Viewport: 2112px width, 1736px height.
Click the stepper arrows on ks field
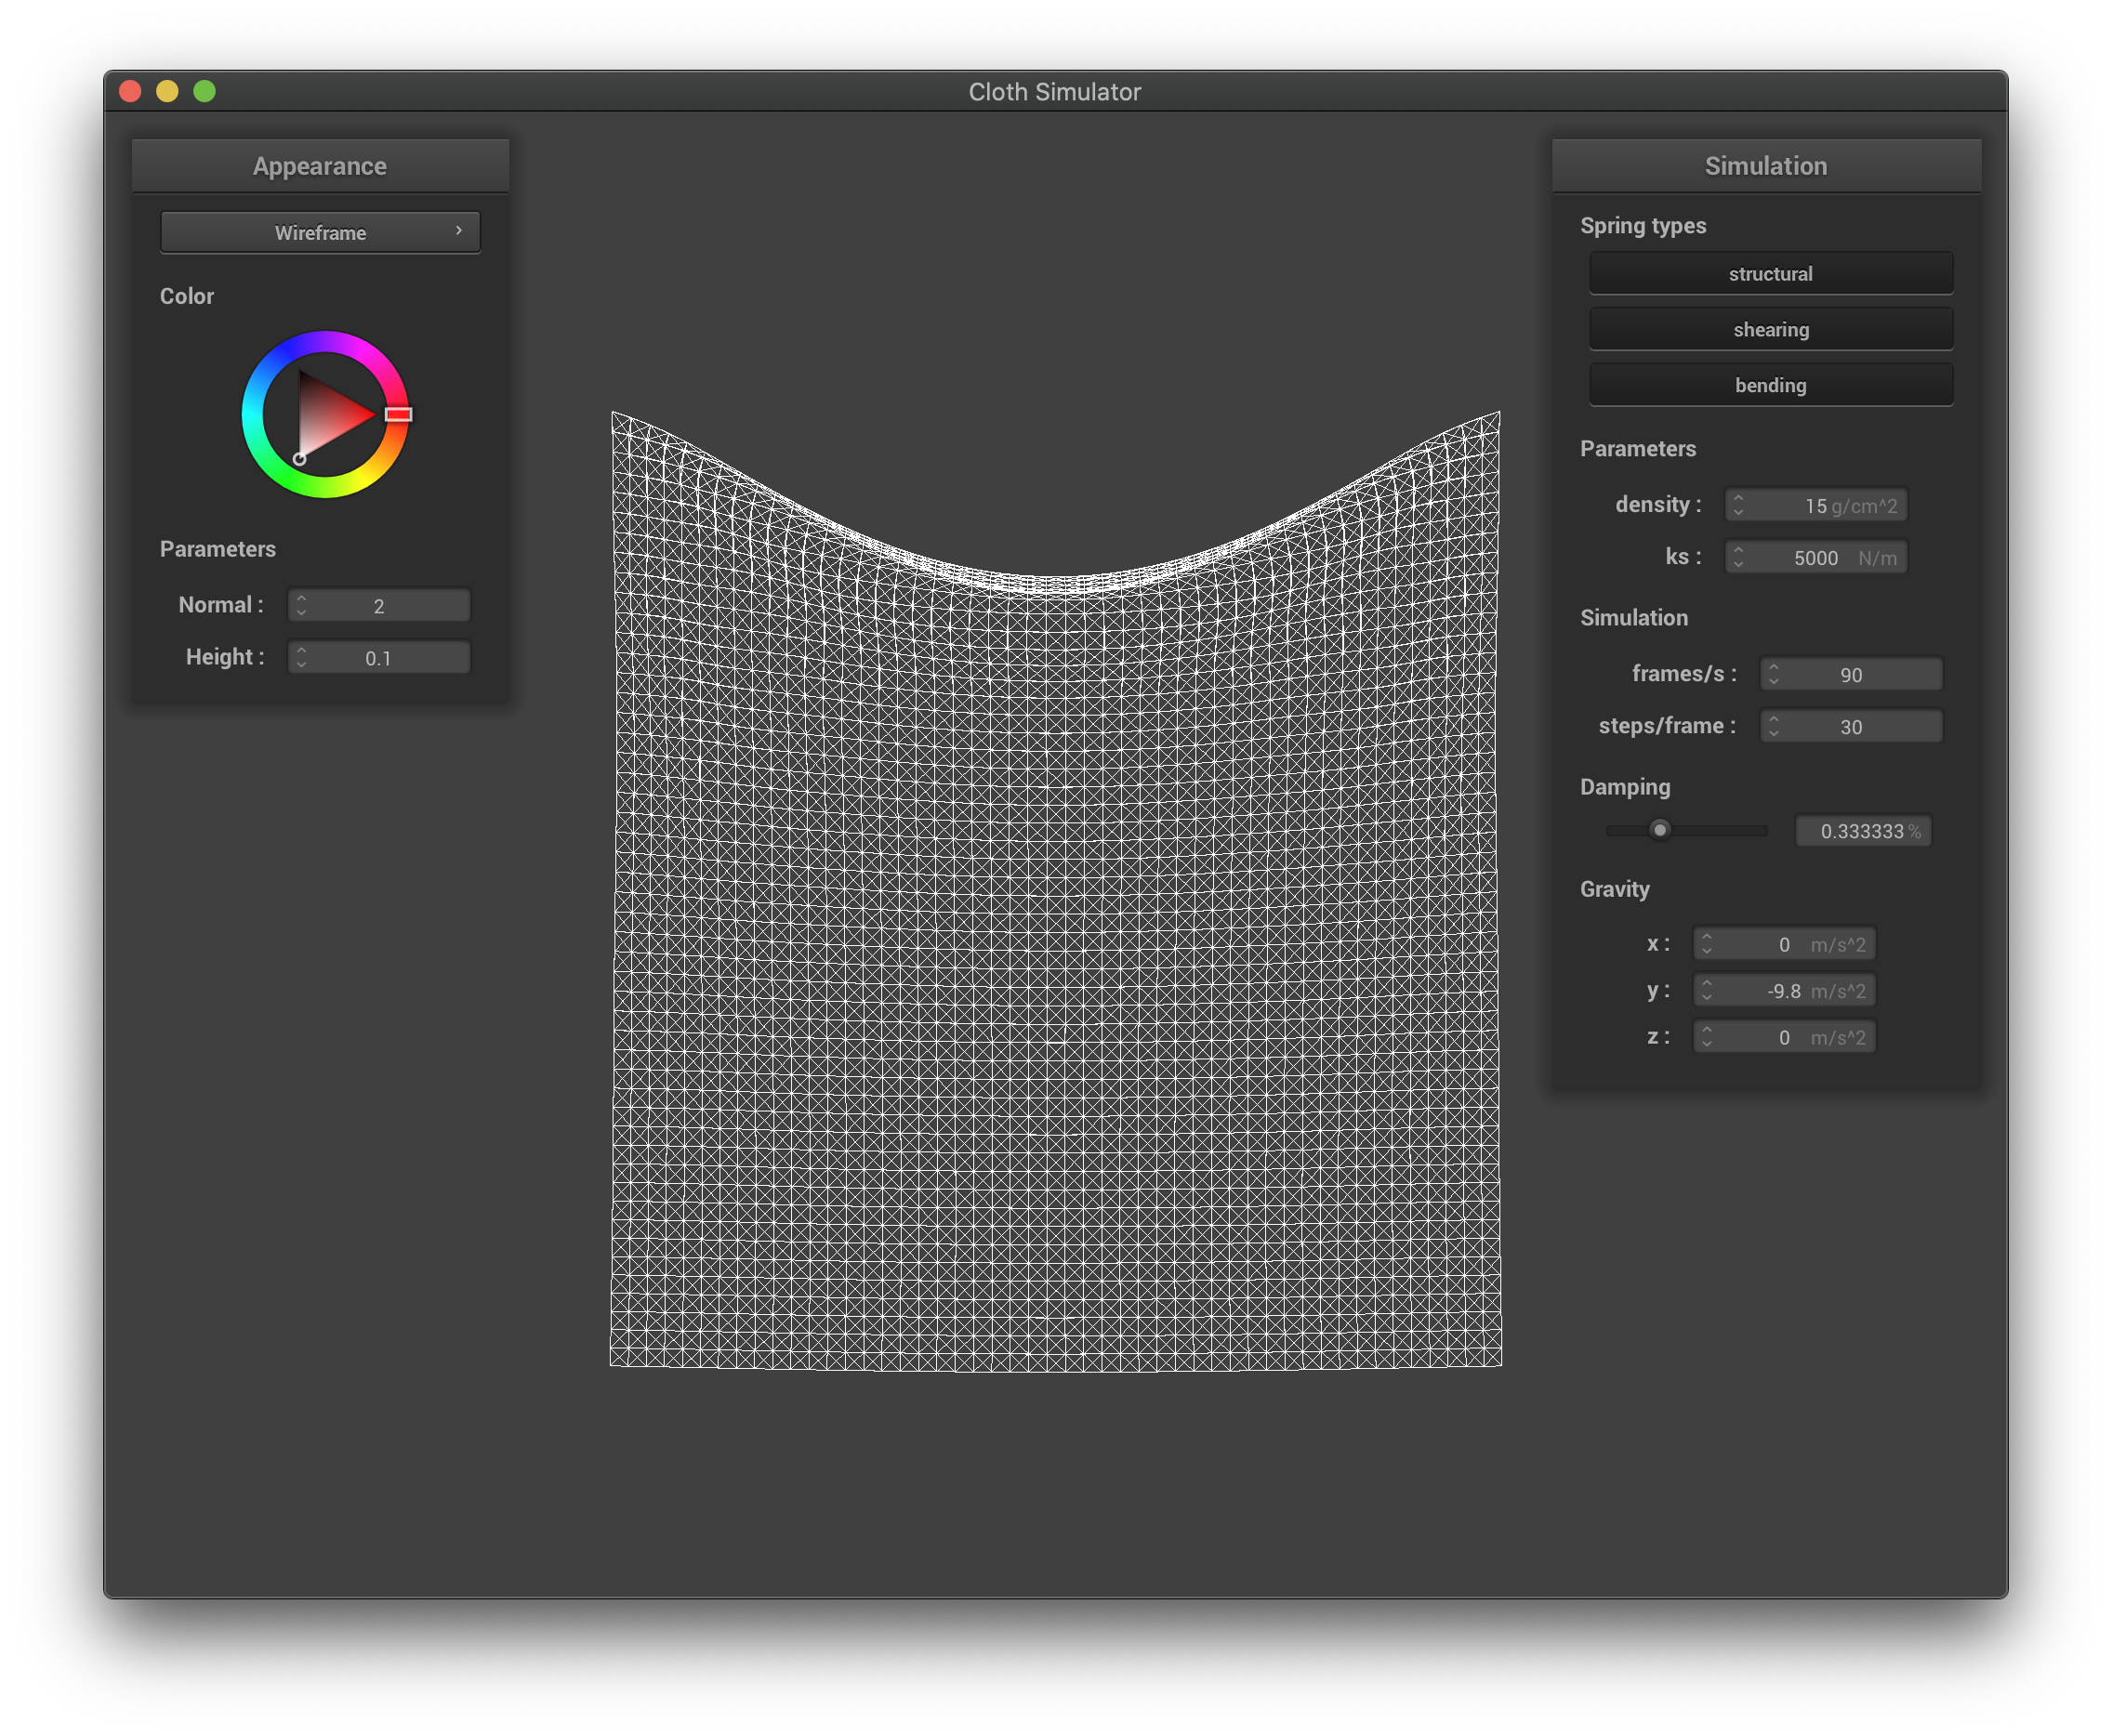click(1738, 557)
